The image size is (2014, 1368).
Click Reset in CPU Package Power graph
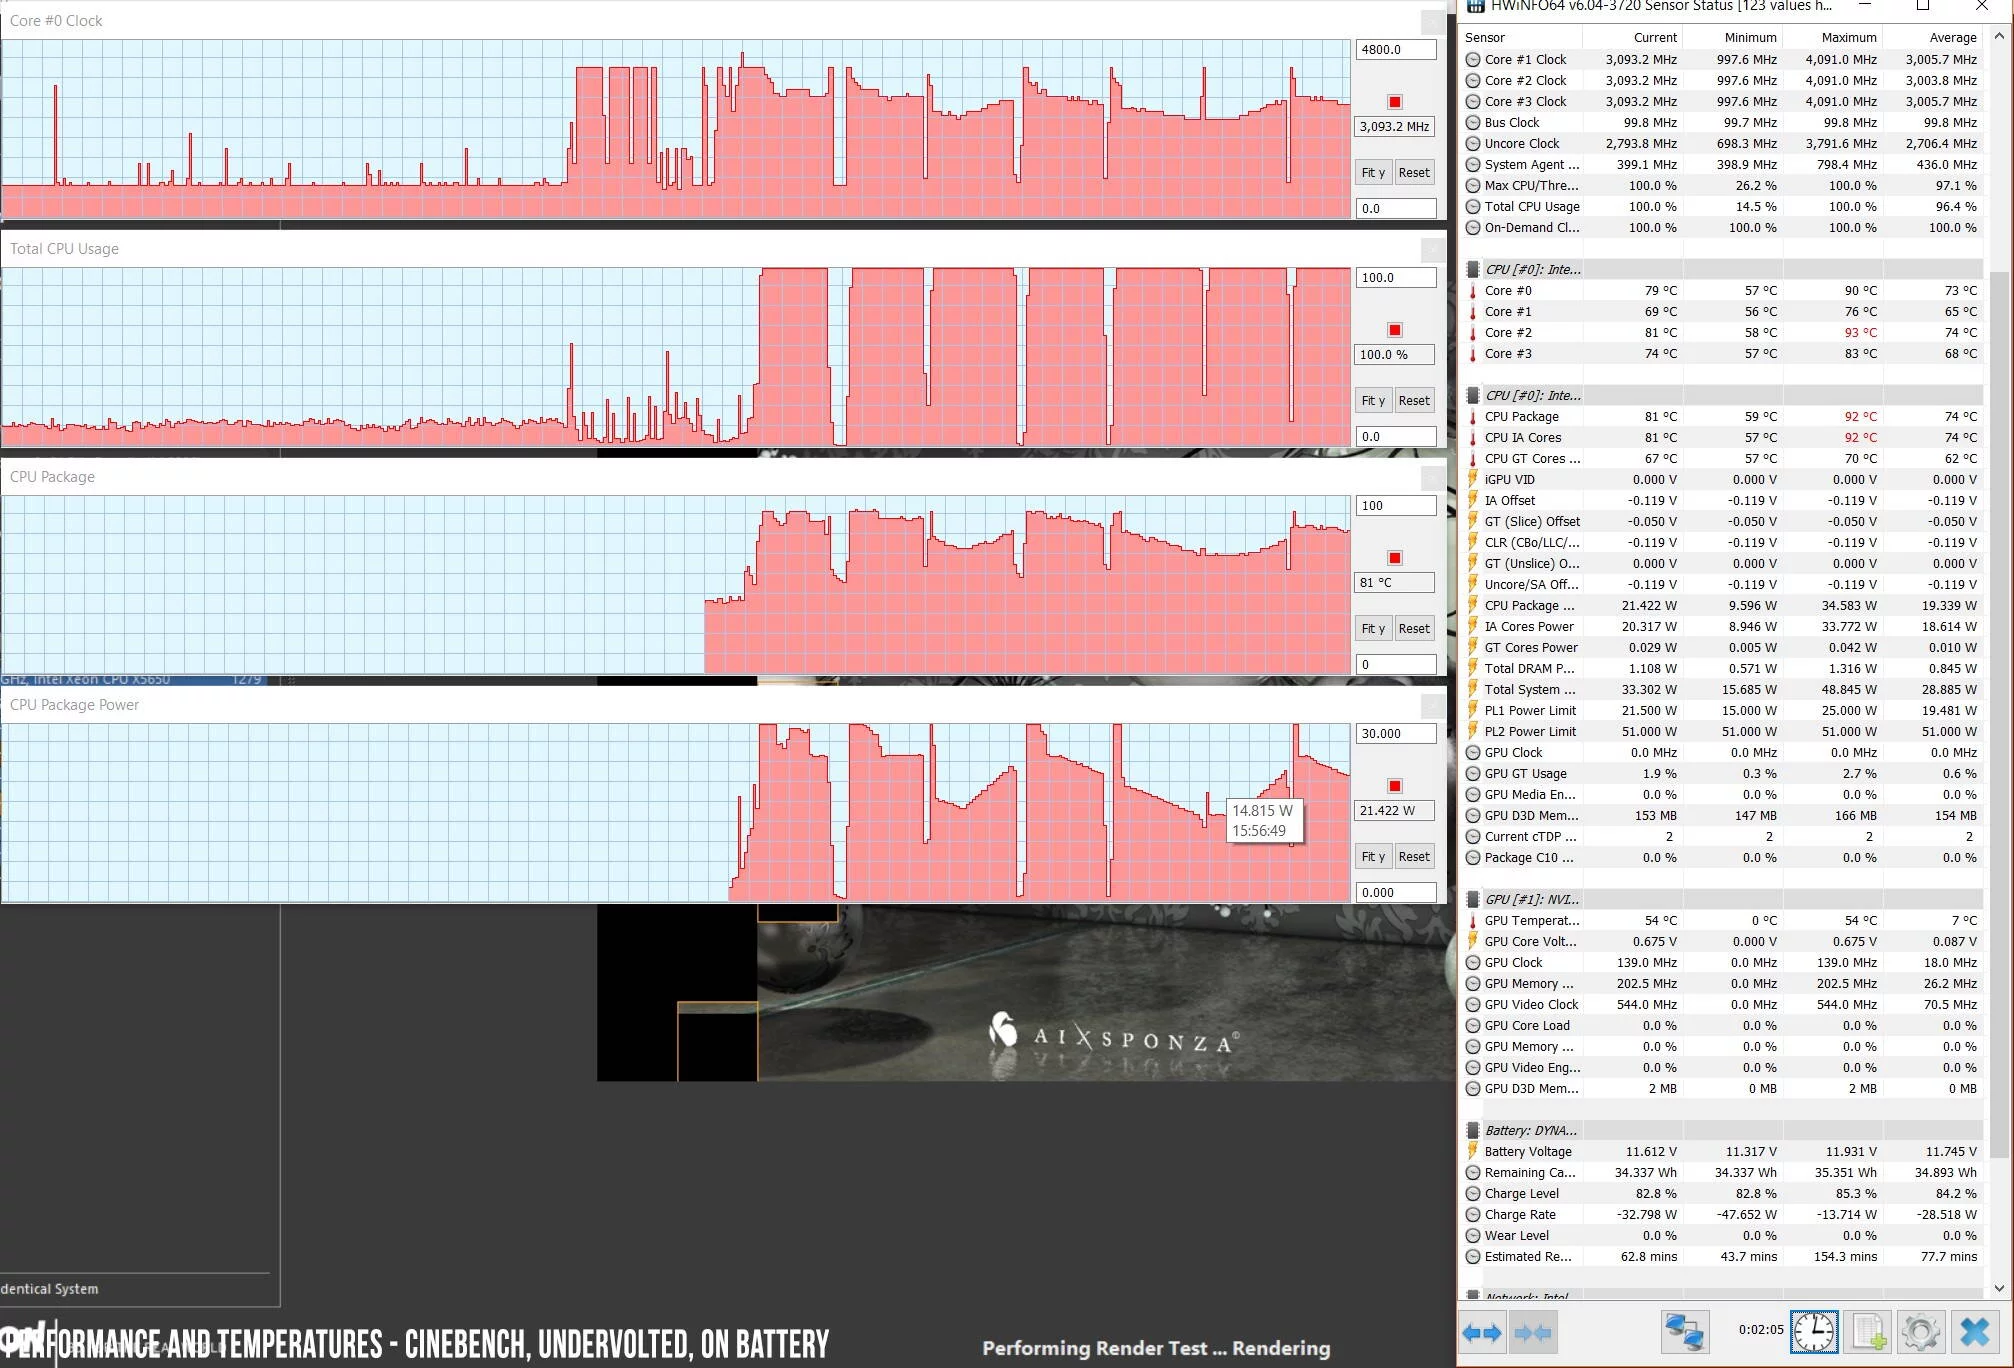tap(1414, 856)
